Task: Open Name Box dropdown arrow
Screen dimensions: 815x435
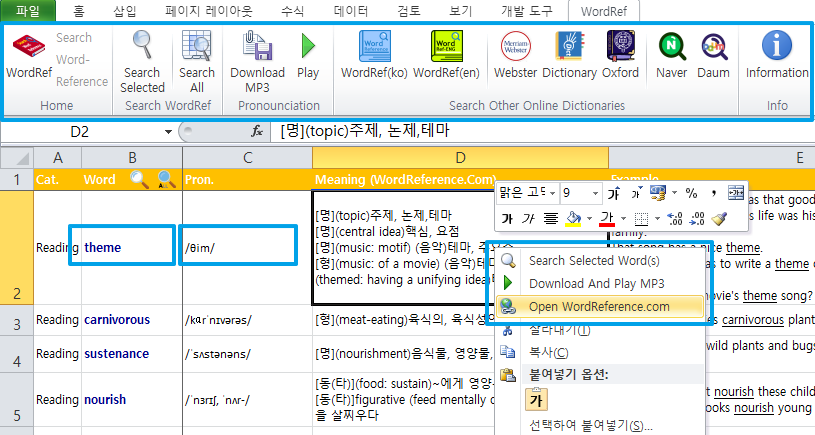Action: click(168, 132)
